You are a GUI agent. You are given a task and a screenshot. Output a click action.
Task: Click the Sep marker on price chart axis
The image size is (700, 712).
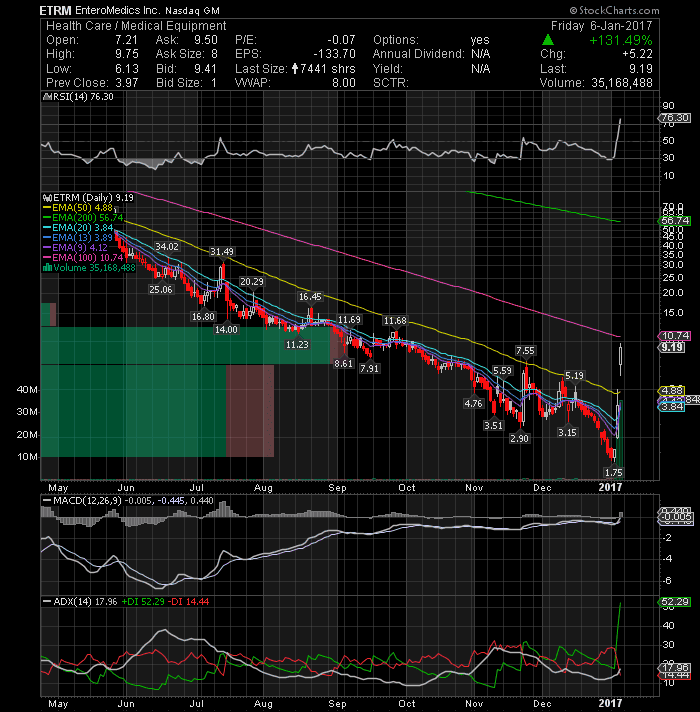tap(337, 488)
